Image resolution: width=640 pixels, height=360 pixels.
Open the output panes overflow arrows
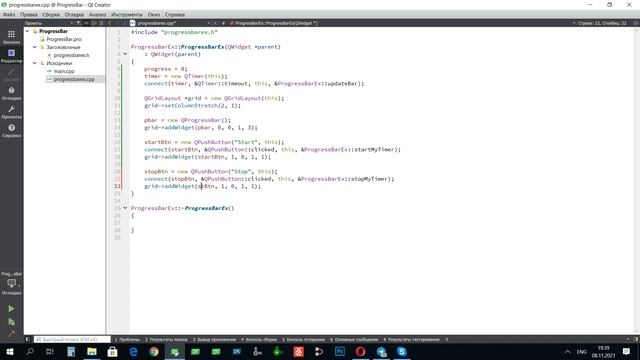point(447,339)
